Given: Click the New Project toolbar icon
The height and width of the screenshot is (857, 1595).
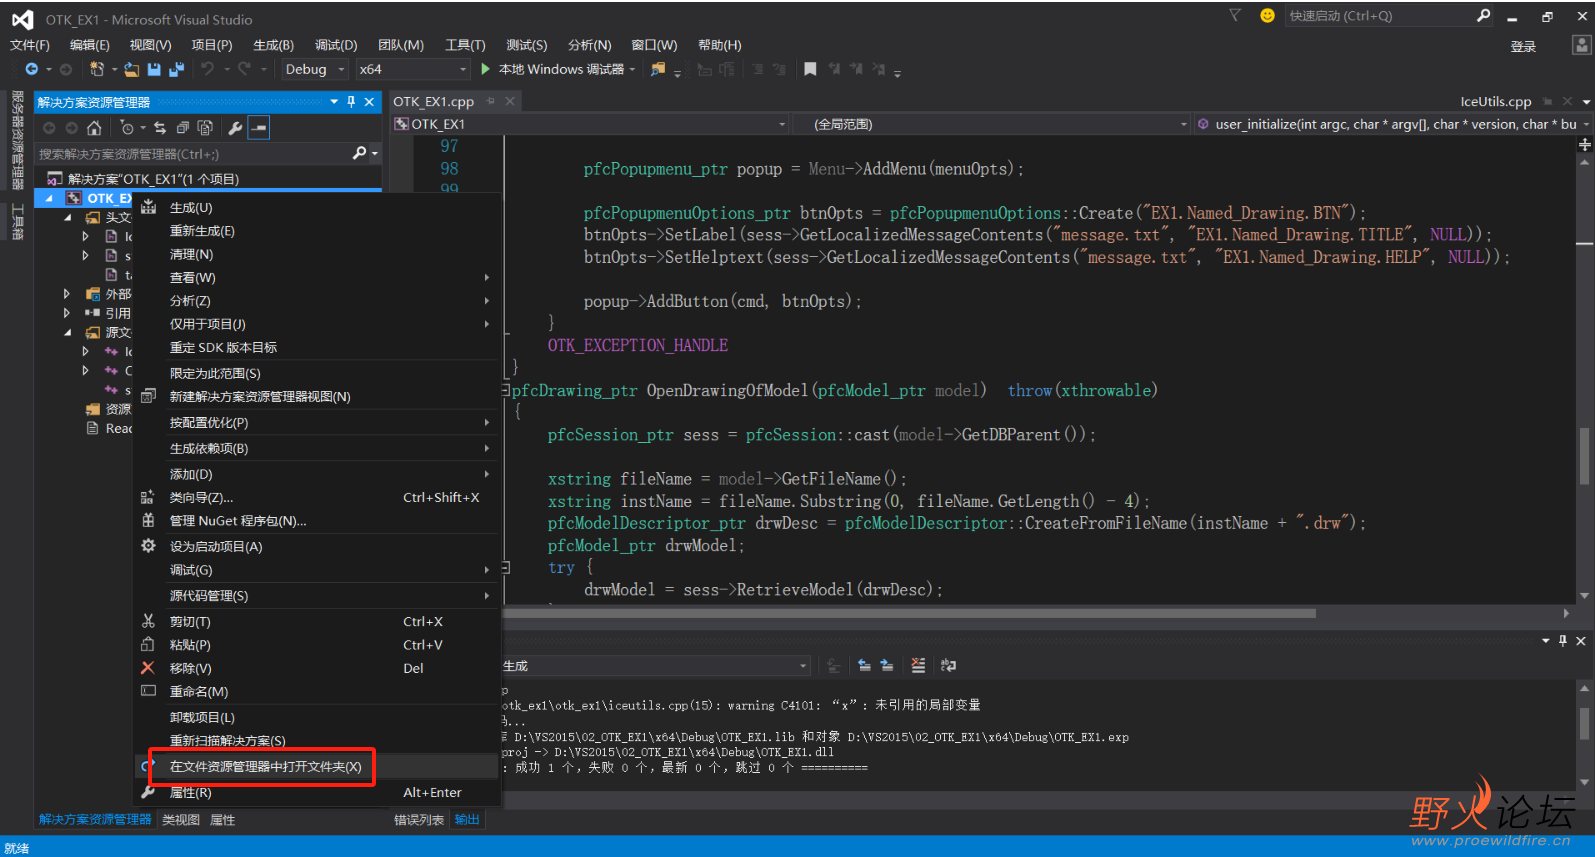Looking at the screenshot, I should click(x=97, y=69).
